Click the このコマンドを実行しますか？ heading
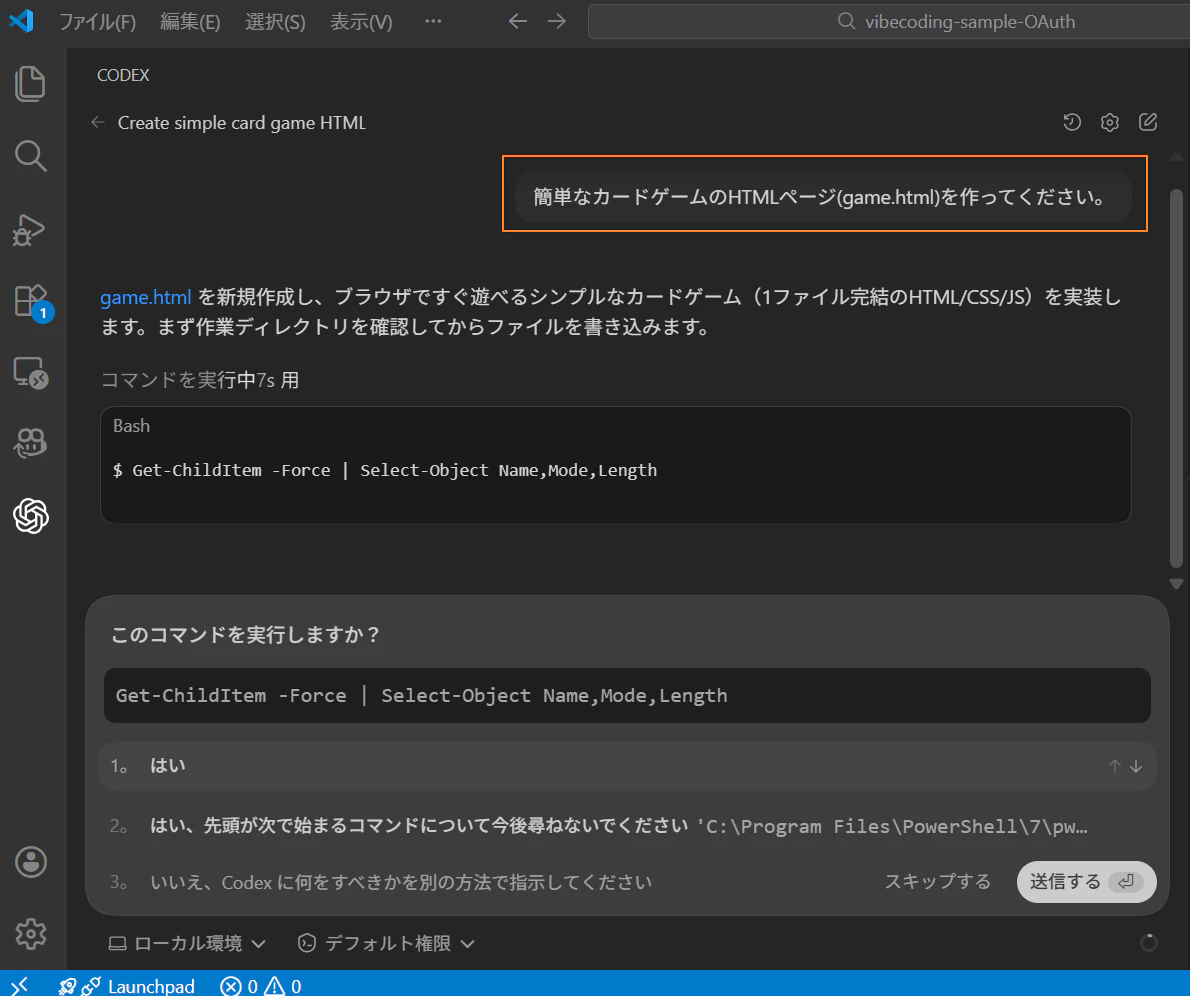The image size is (1190, 996). point(246,635)
